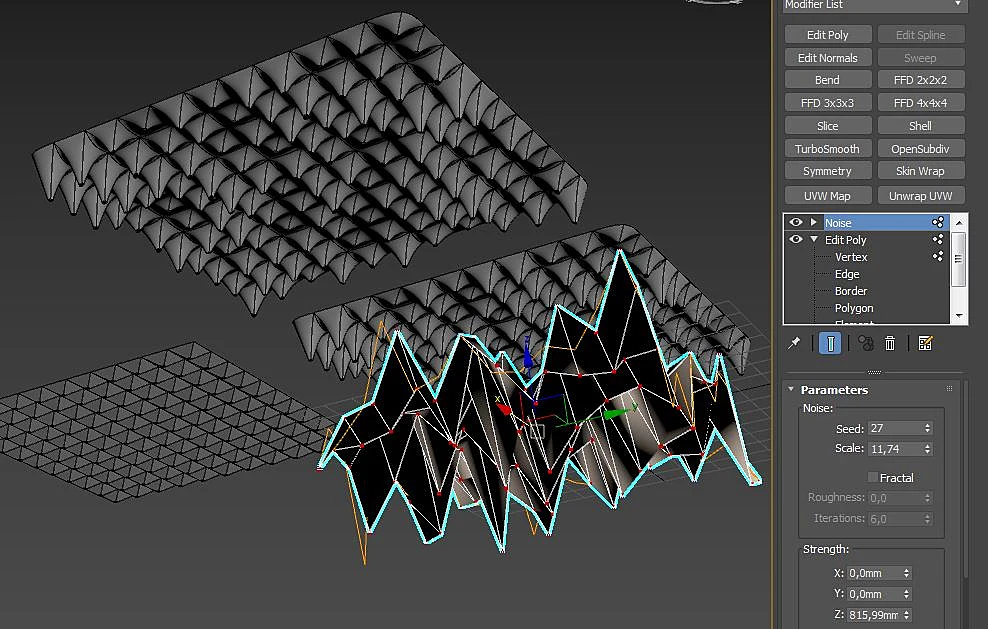Toggle Show End Result button
This screenshot has height=629, width=988.
coord(830,343)
